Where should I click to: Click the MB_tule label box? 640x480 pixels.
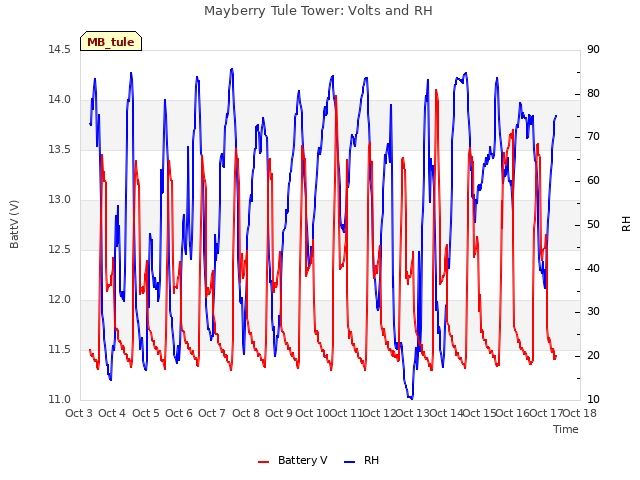[111, 41]
